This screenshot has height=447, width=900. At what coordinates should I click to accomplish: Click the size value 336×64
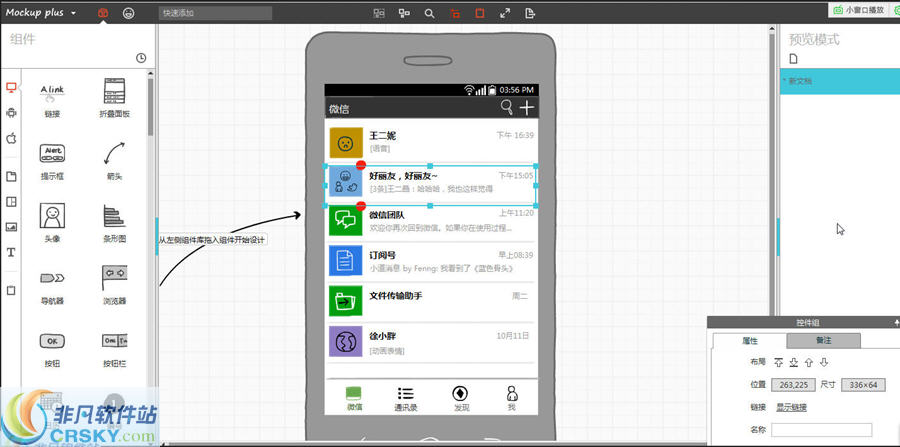pyautogui.click(x=863, y=384)
